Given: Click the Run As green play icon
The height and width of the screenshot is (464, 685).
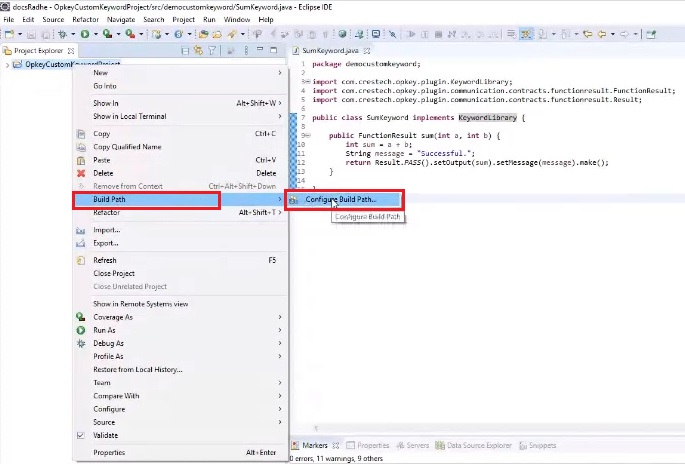Looking at the screenshot, I should [82, 330].
